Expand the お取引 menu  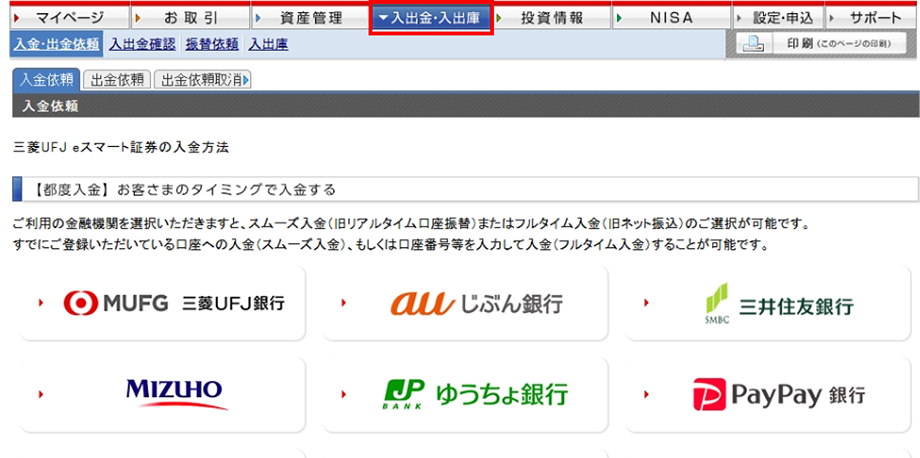coord(188,18)
